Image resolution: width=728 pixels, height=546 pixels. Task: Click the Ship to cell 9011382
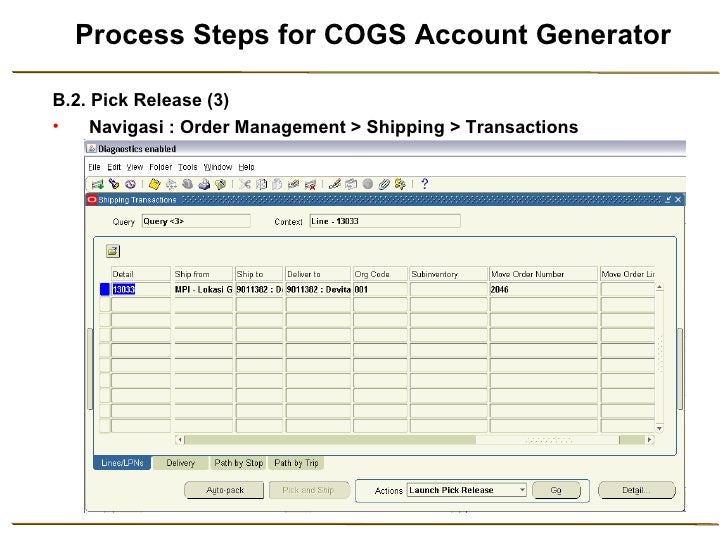[259, 289]
